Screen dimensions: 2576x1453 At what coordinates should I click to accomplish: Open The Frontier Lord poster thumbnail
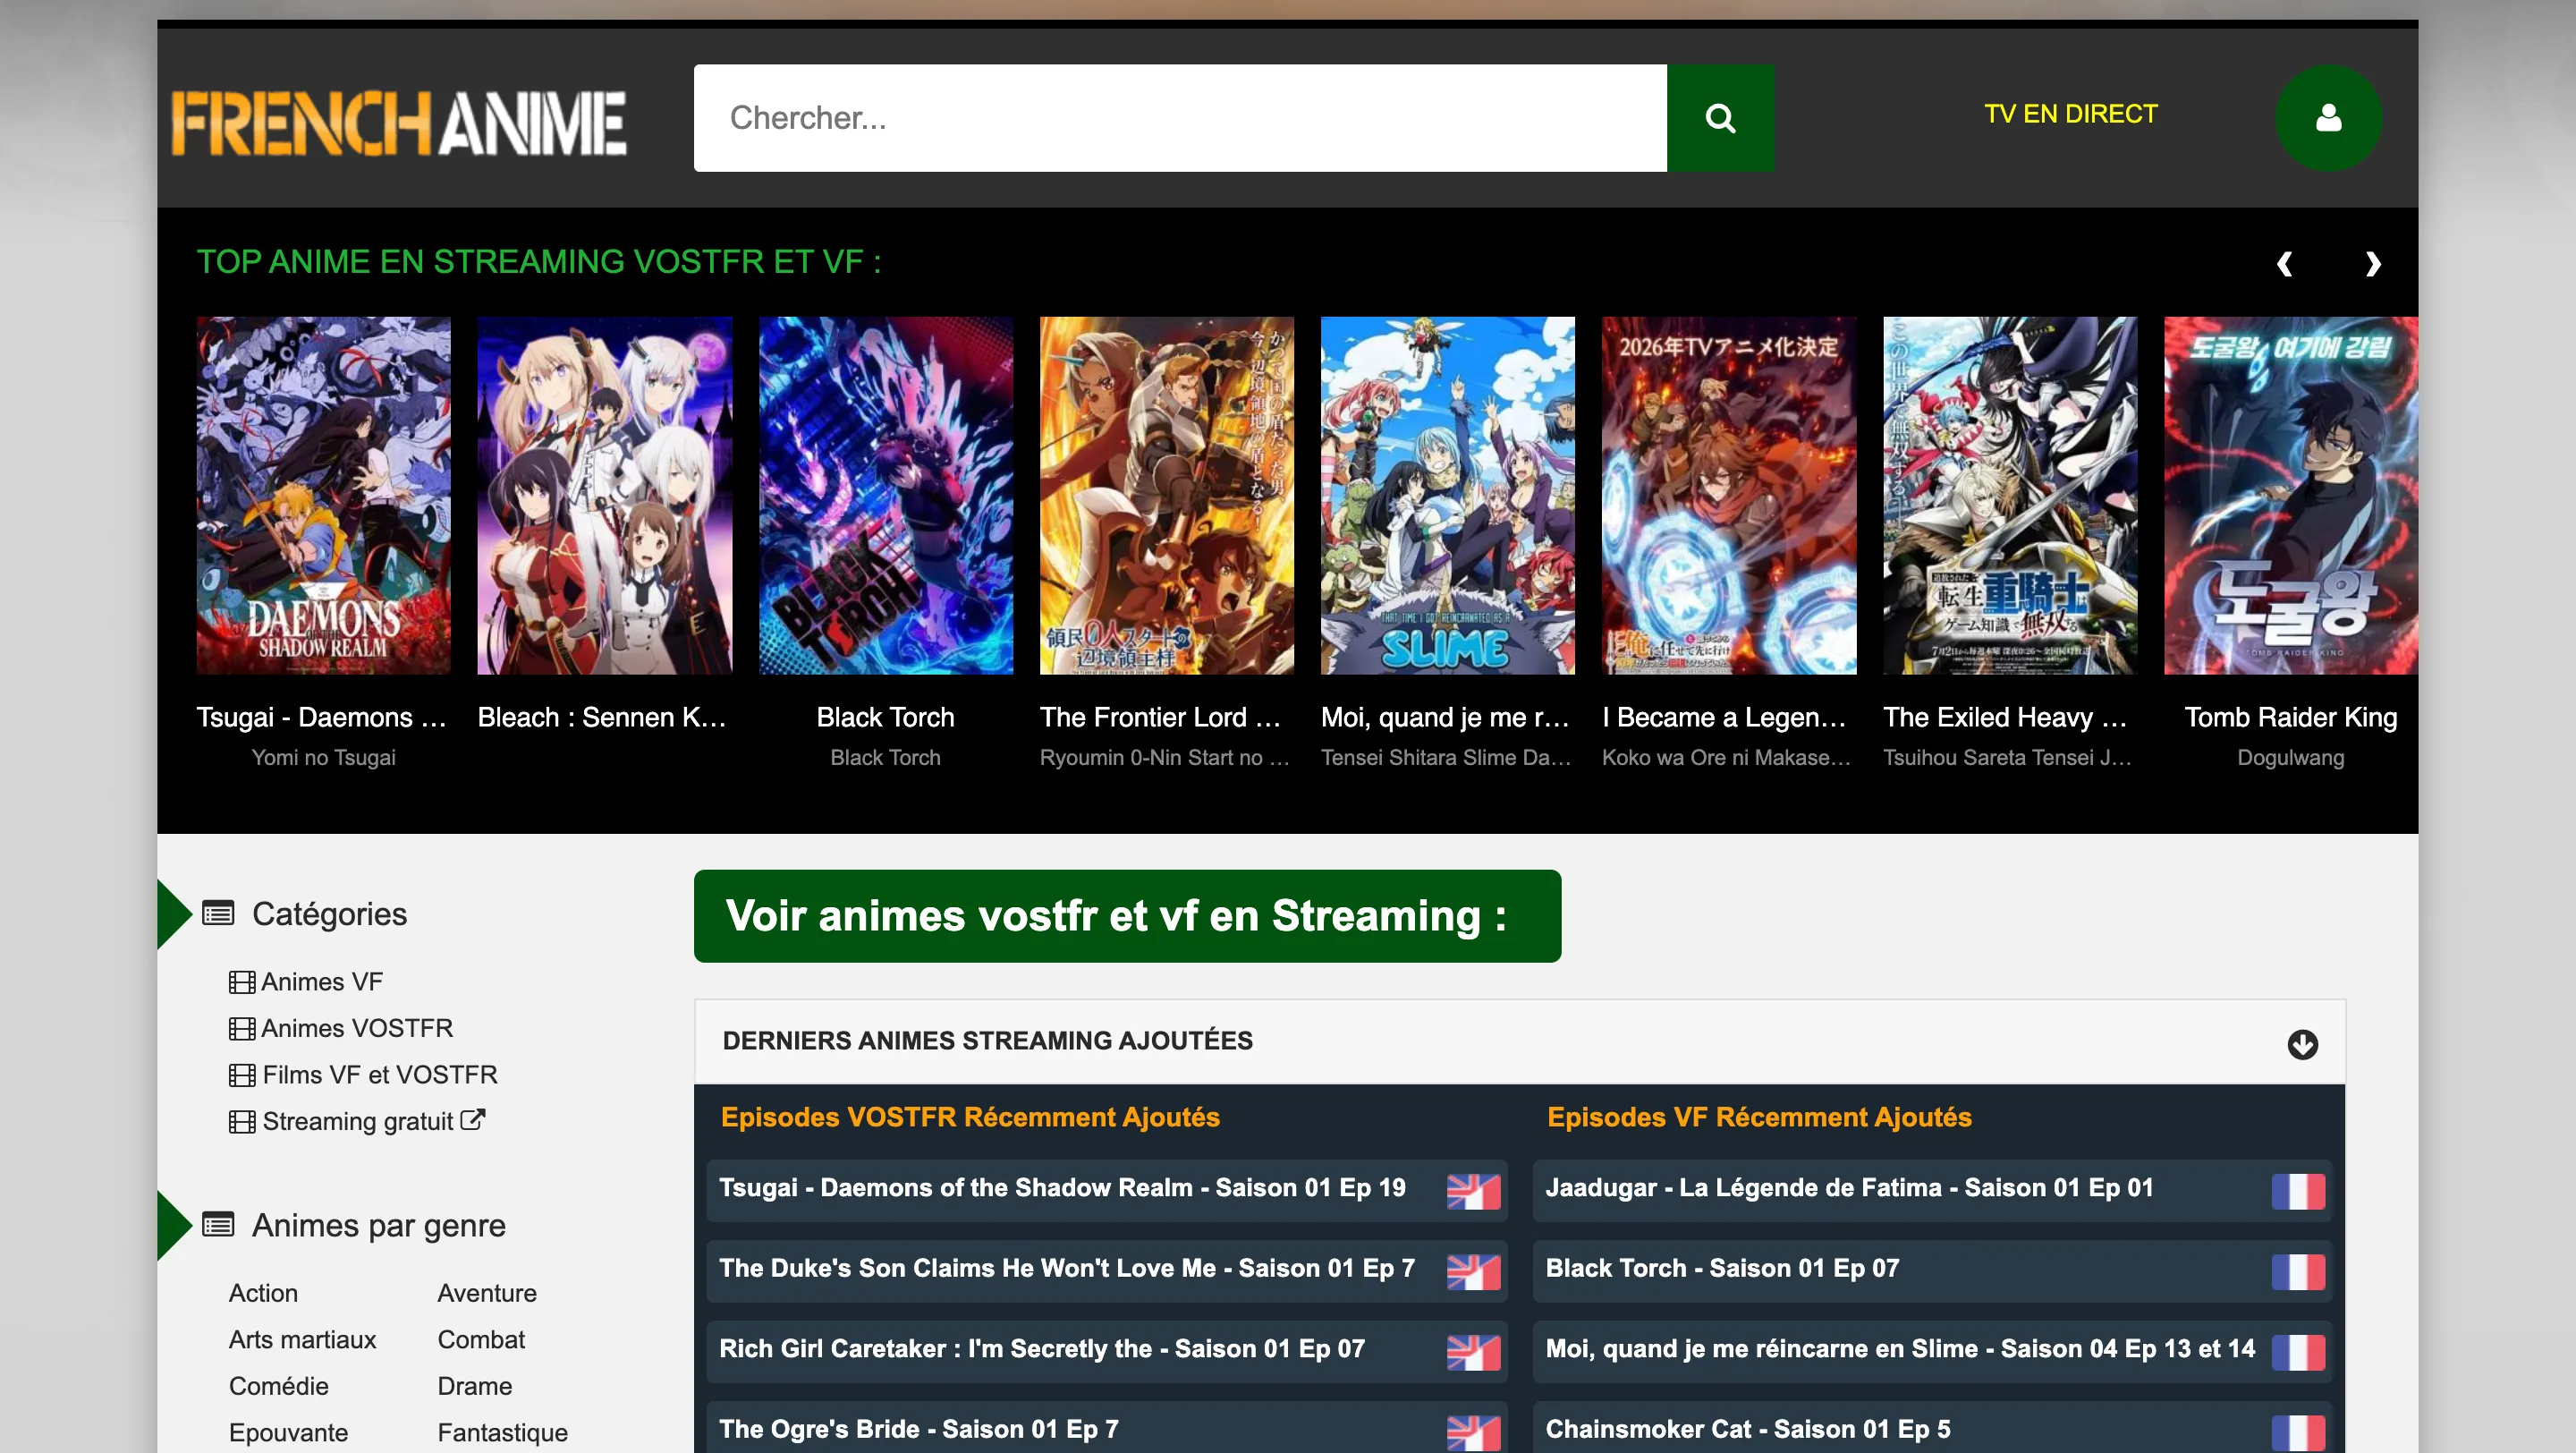[x=1166, y=496]
